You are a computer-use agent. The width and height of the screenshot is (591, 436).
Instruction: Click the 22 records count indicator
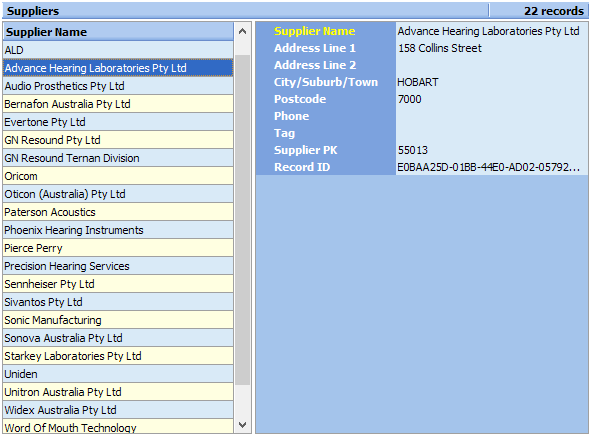click(554, 11)
